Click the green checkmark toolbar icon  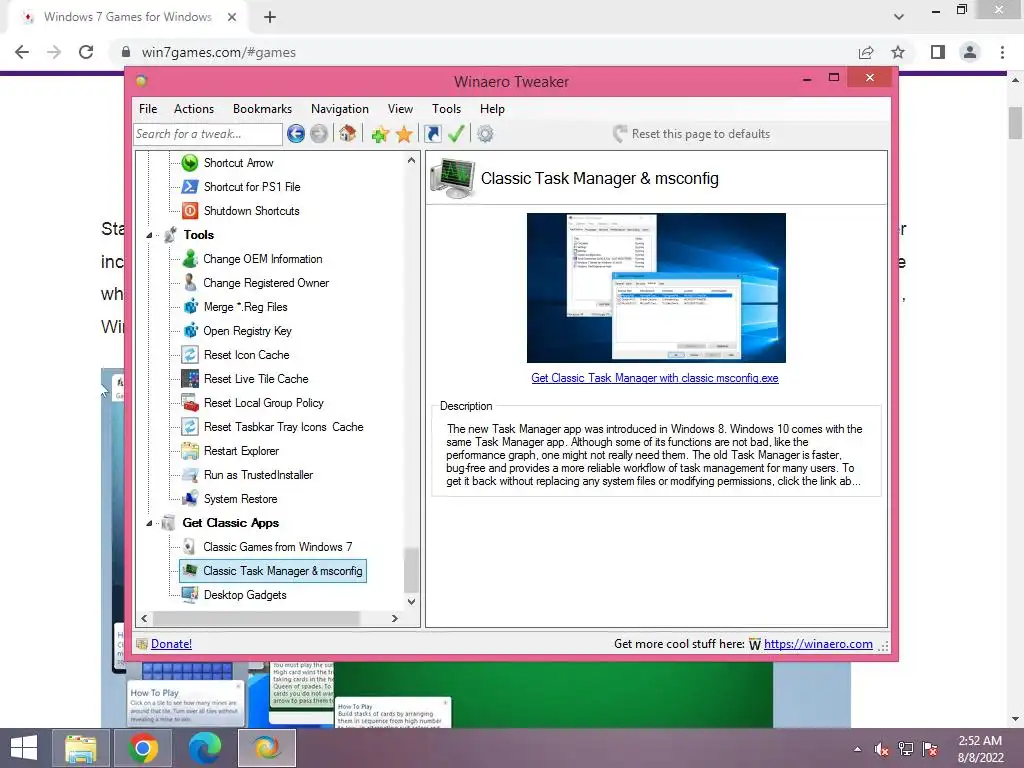click(456, 134)
